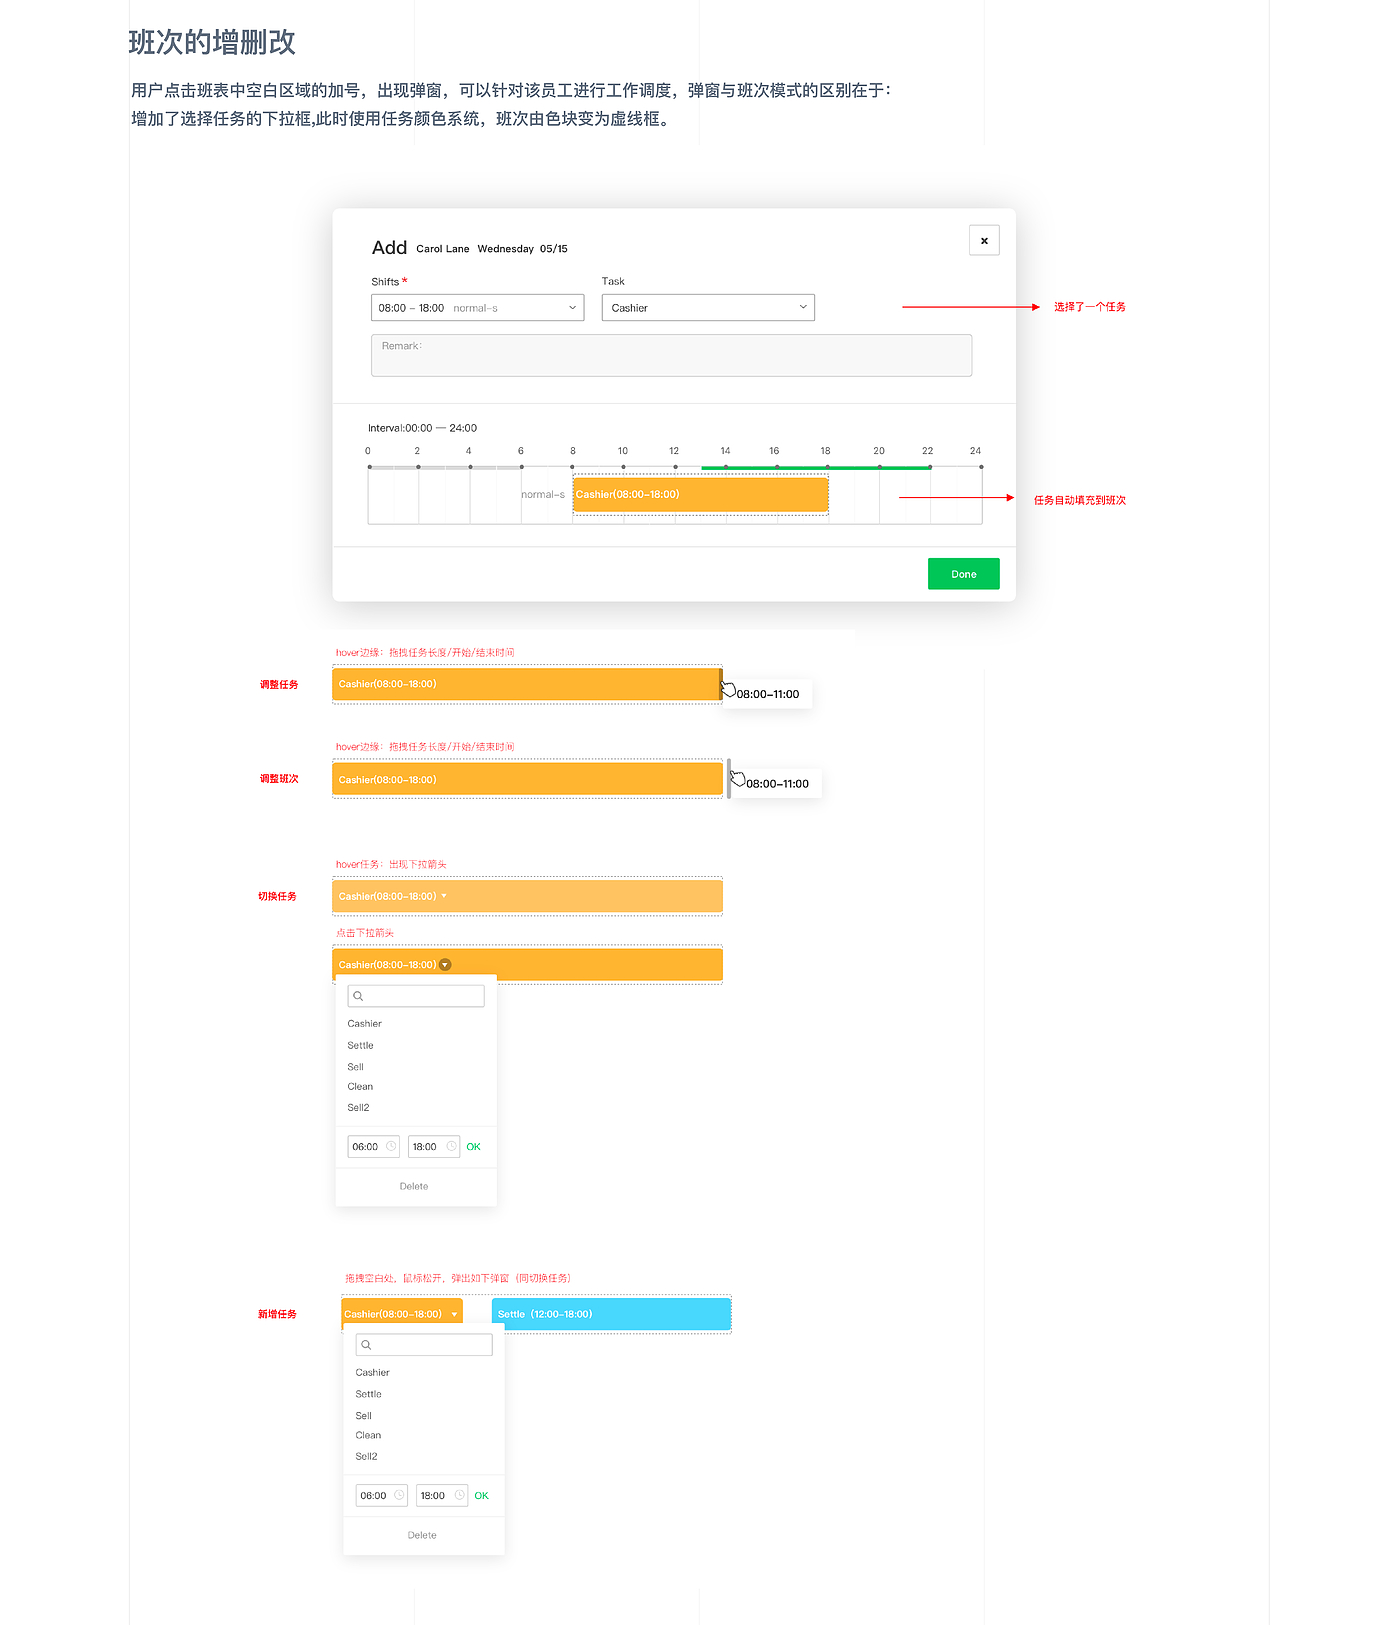Click the clock icon in the 新增任务 06:00 field
Viewport: 1400px width, 1625px height.
point(399,1496)
